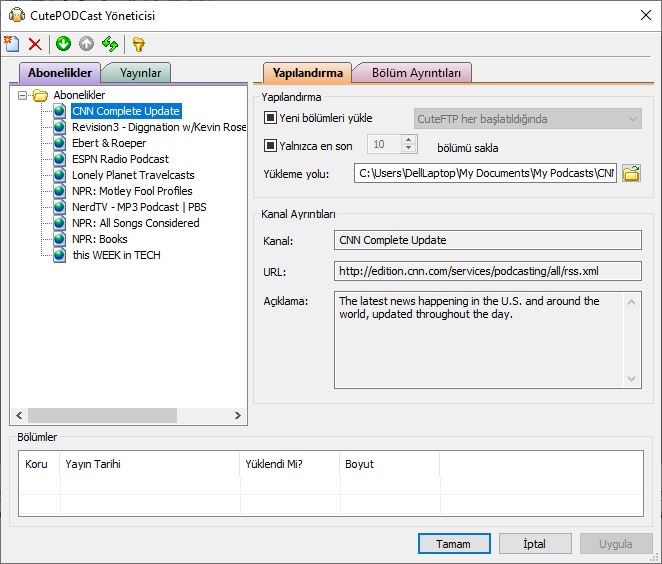Click the Abonelikler root folder label

pyautogui.click(x=79, y=95)
